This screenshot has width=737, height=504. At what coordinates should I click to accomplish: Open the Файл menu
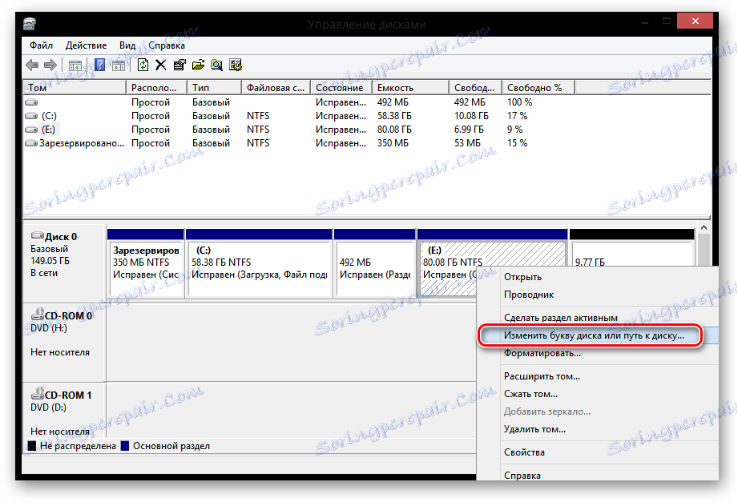(x=41, y=46)
